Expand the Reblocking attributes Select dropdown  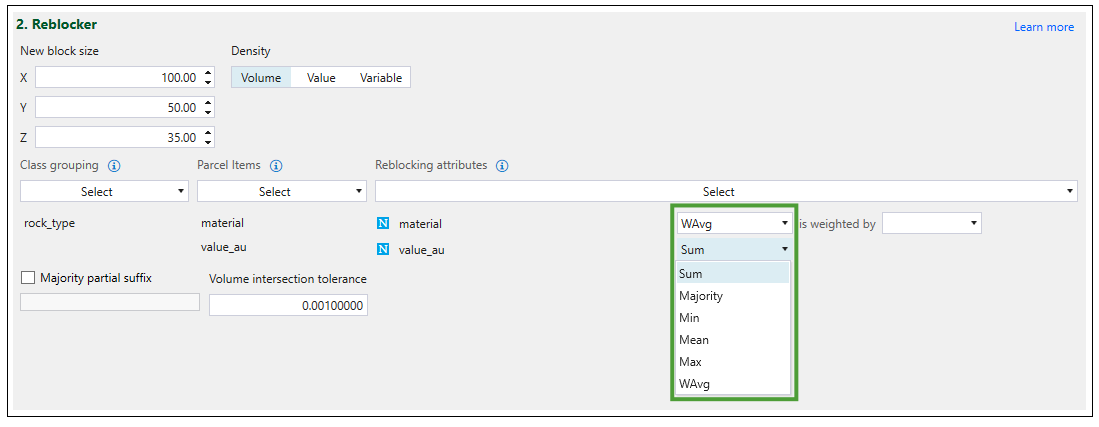(x=725, y=191)
